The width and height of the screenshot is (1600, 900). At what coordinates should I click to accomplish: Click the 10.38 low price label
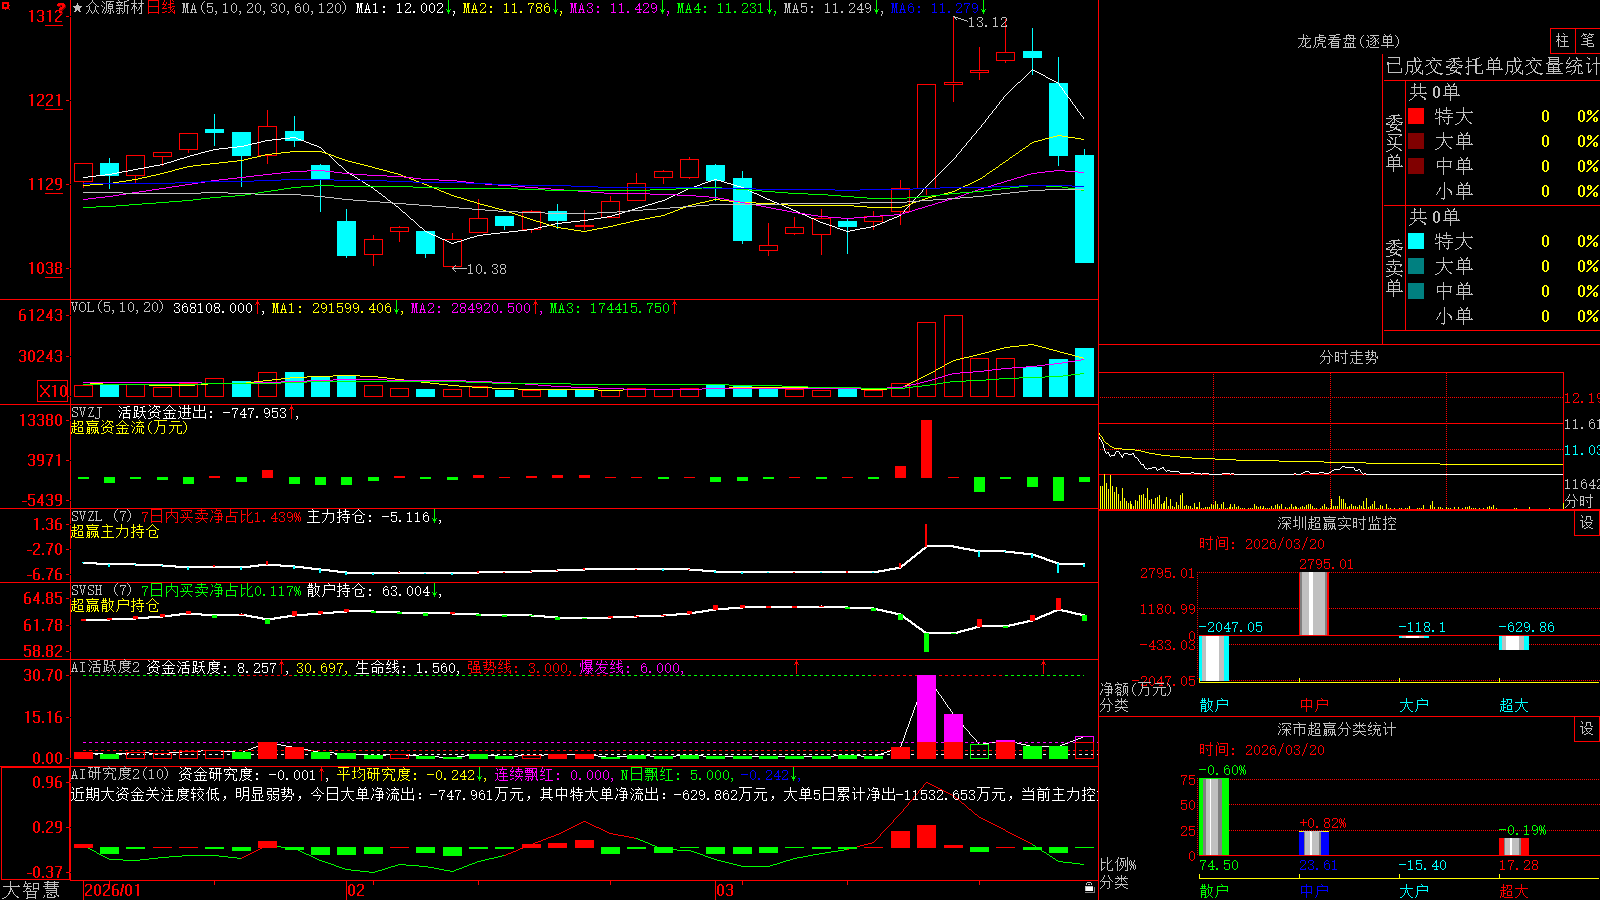click(x=486, y=269)
